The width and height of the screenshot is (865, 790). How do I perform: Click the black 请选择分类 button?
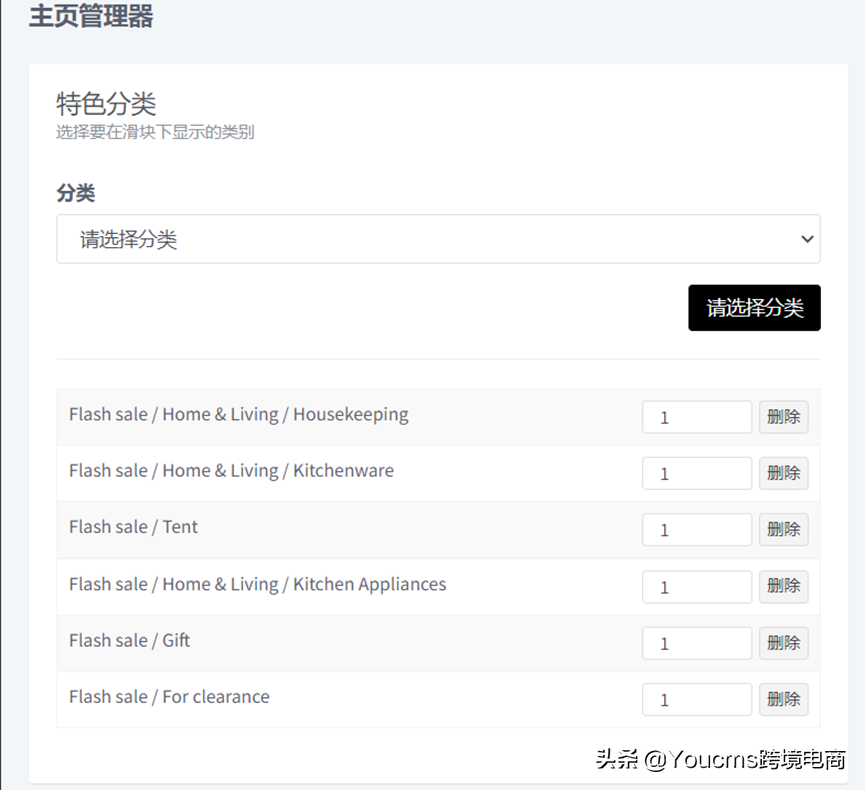tap(754, 308)
